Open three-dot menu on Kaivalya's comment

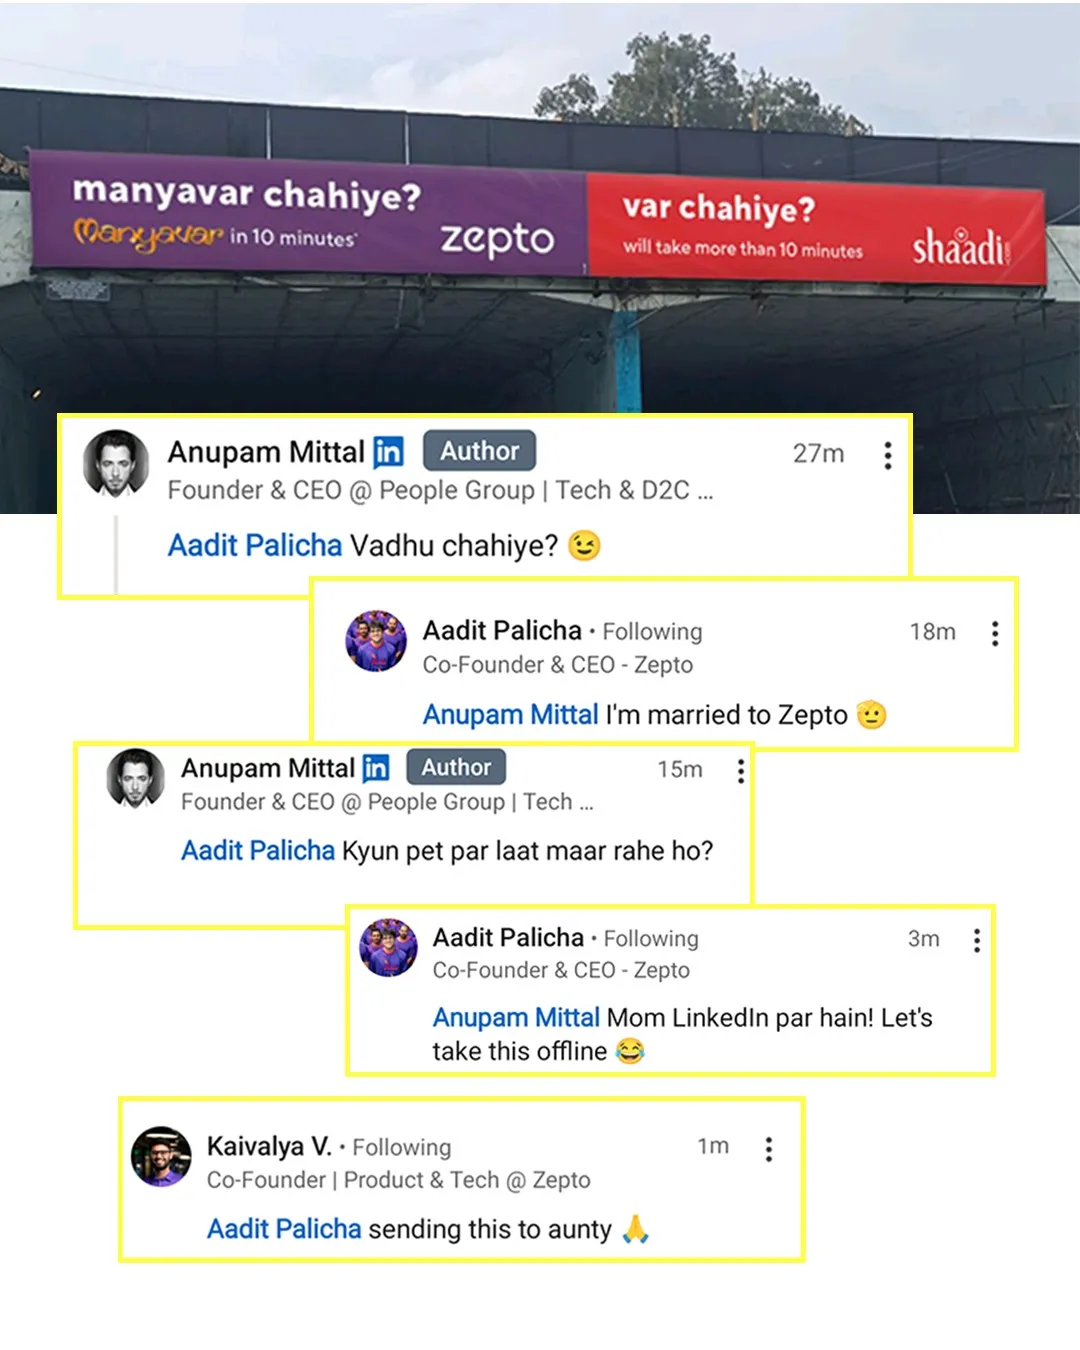[768, 1148]
